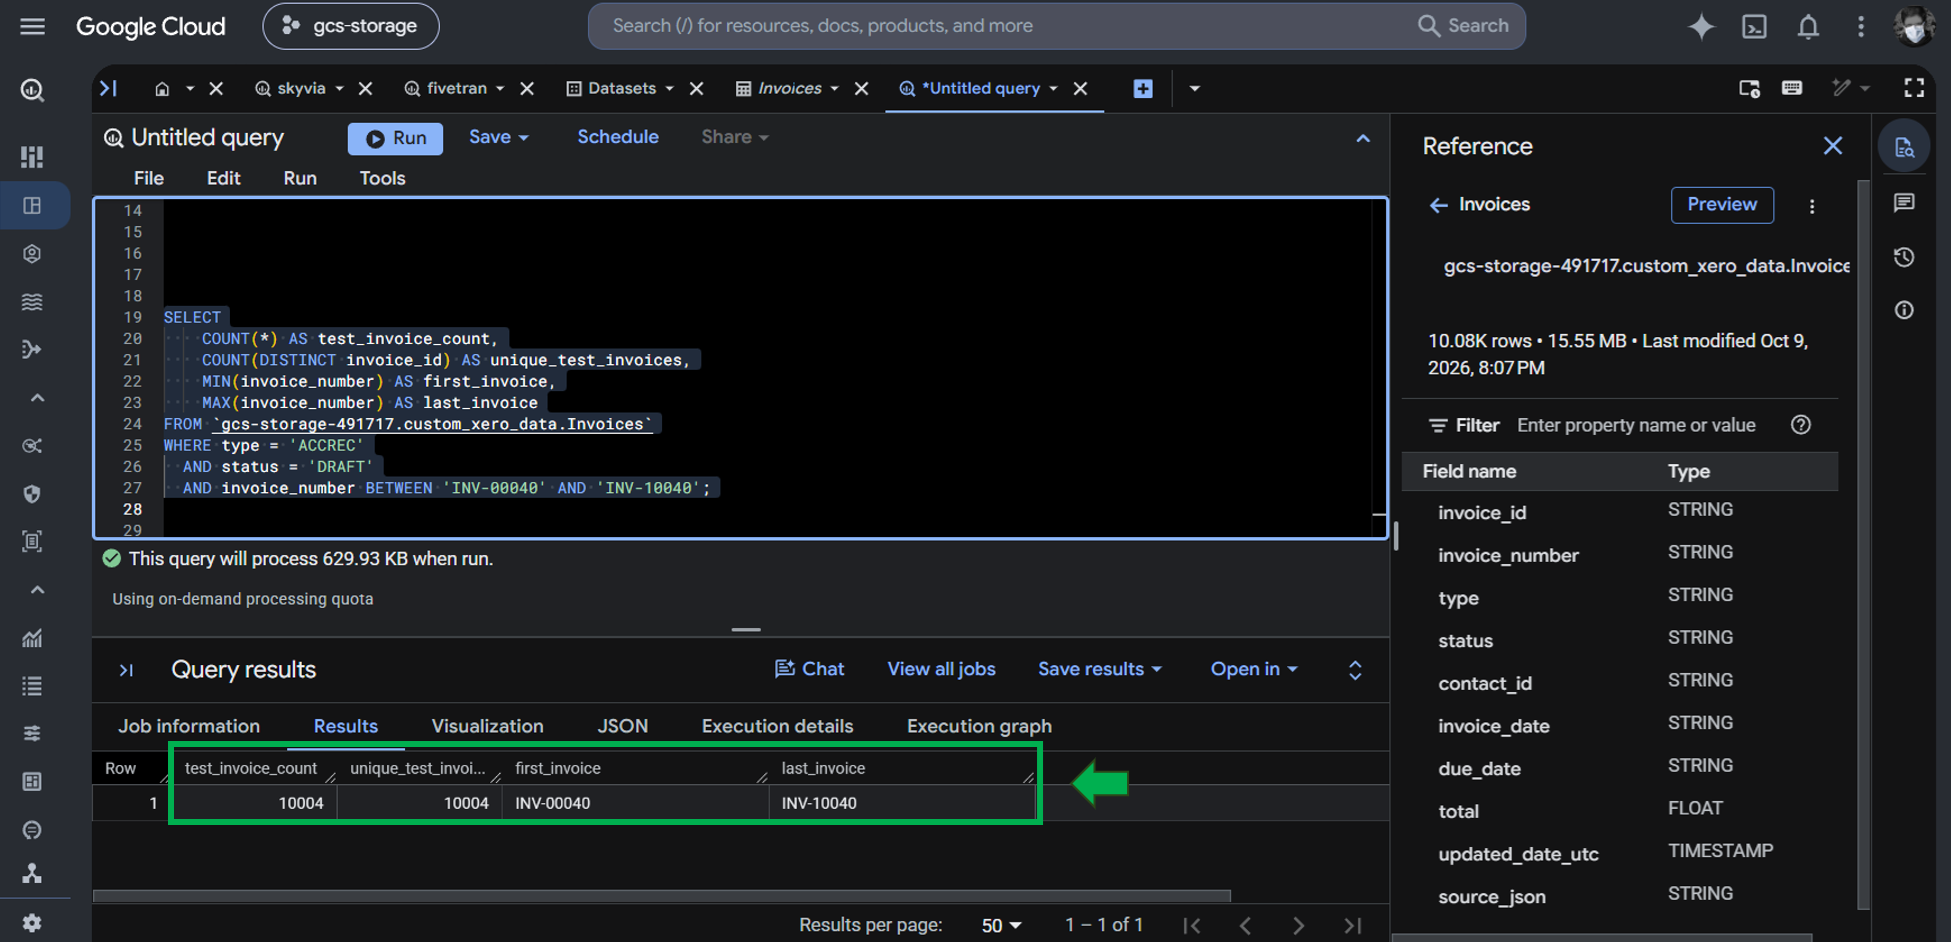
Task: Expand the fivetran tab dropdown arrow
Action: pos(500,89)
